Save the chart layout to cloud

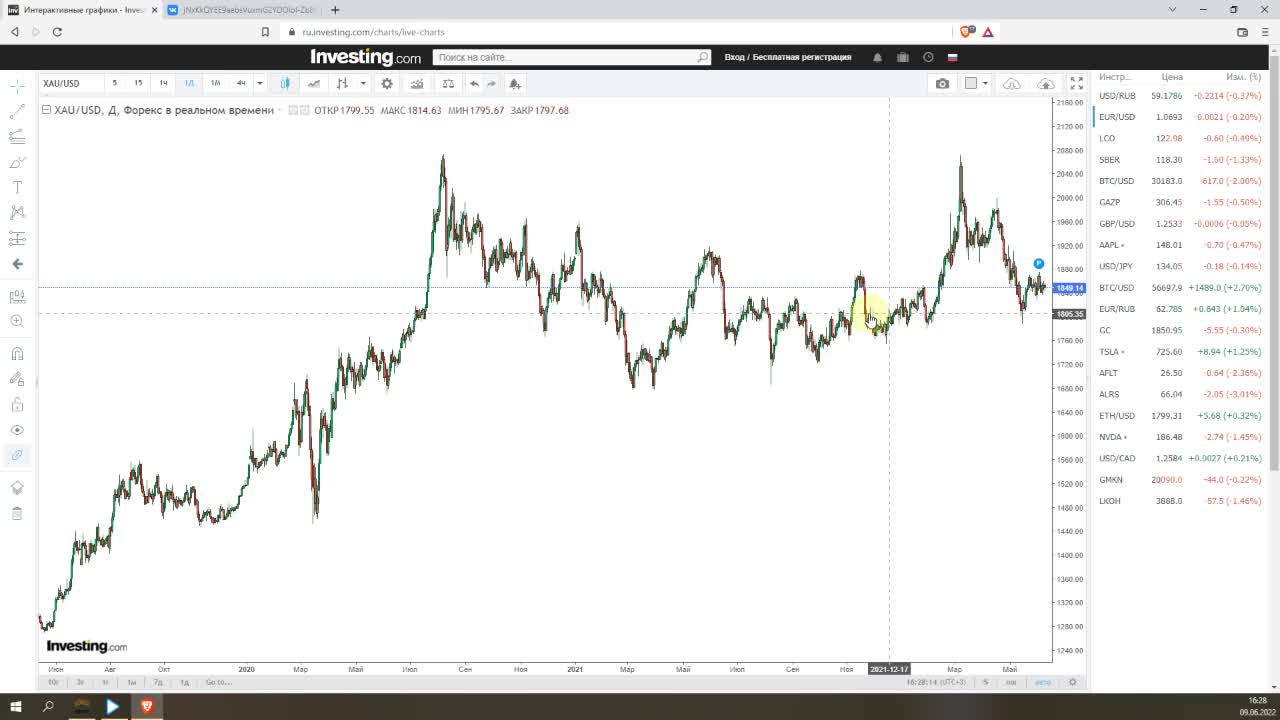tap(1046, 83)
